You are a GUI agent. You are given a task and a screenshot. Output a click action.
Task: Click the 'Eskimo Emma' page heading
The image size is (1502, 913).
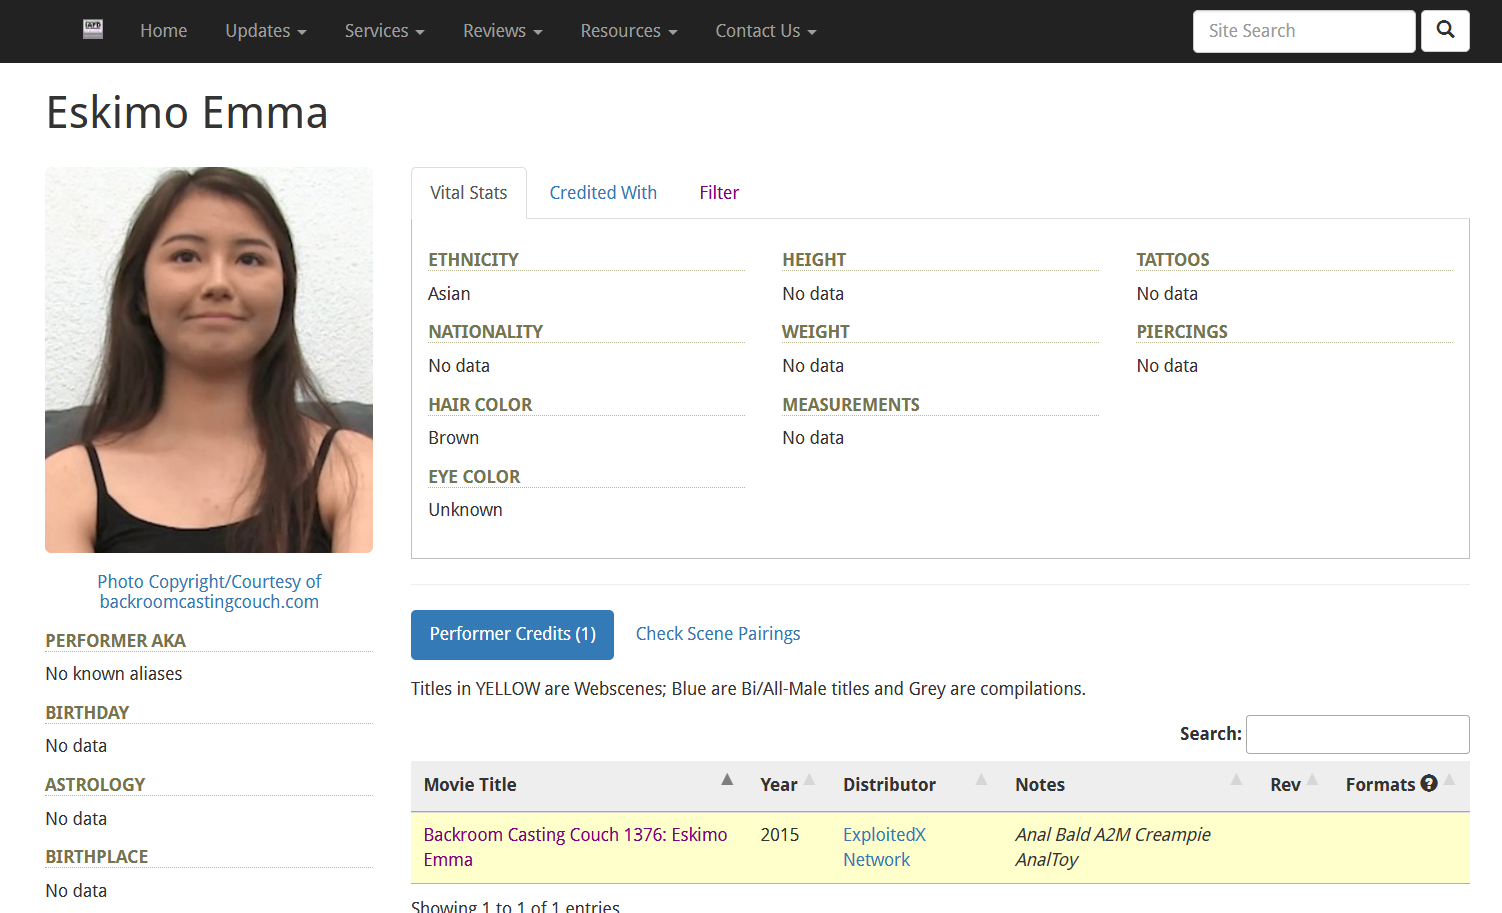[187, 112]
